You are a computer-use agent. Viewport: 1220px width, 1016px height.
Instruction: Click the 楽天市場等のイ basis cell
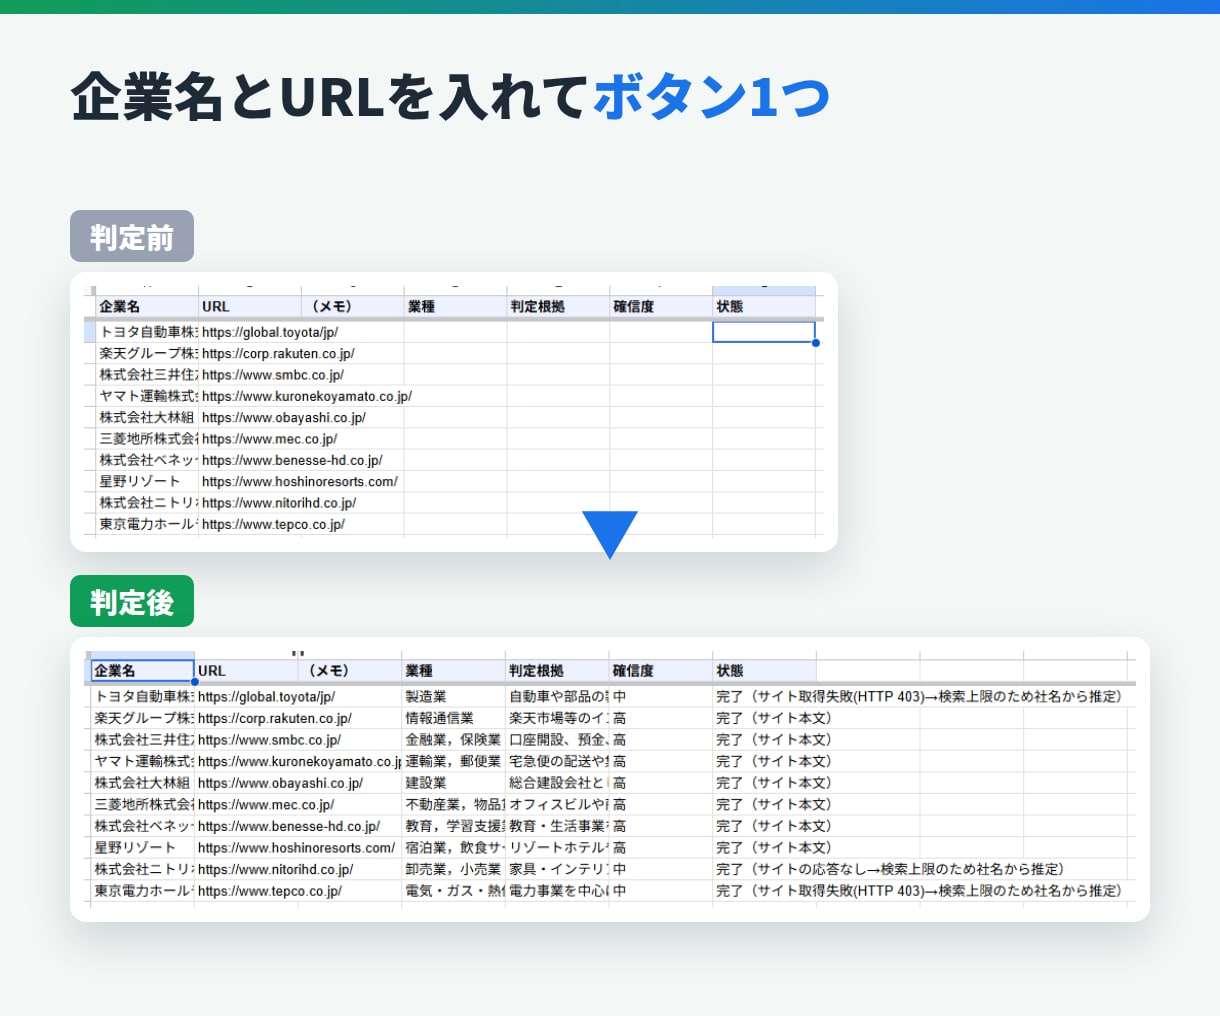tap(557, 718)
